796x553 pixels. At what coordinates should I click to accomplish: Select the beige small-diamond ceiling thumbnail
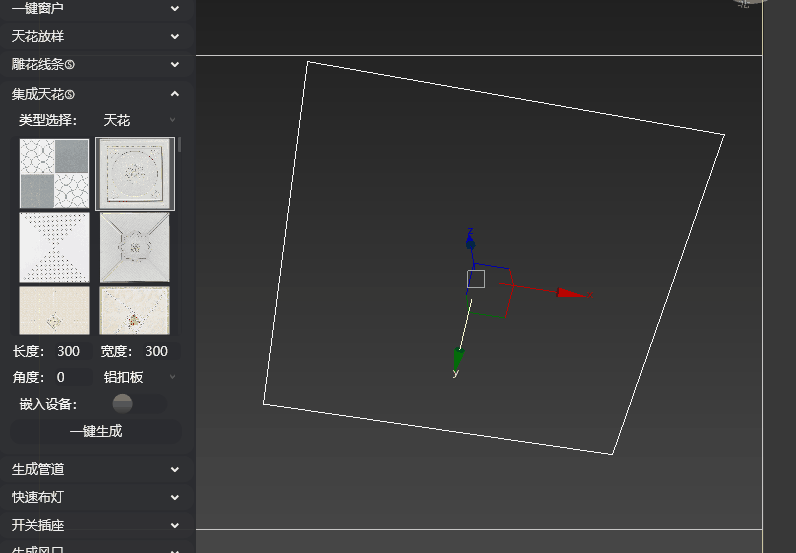[x=54, y=310]
